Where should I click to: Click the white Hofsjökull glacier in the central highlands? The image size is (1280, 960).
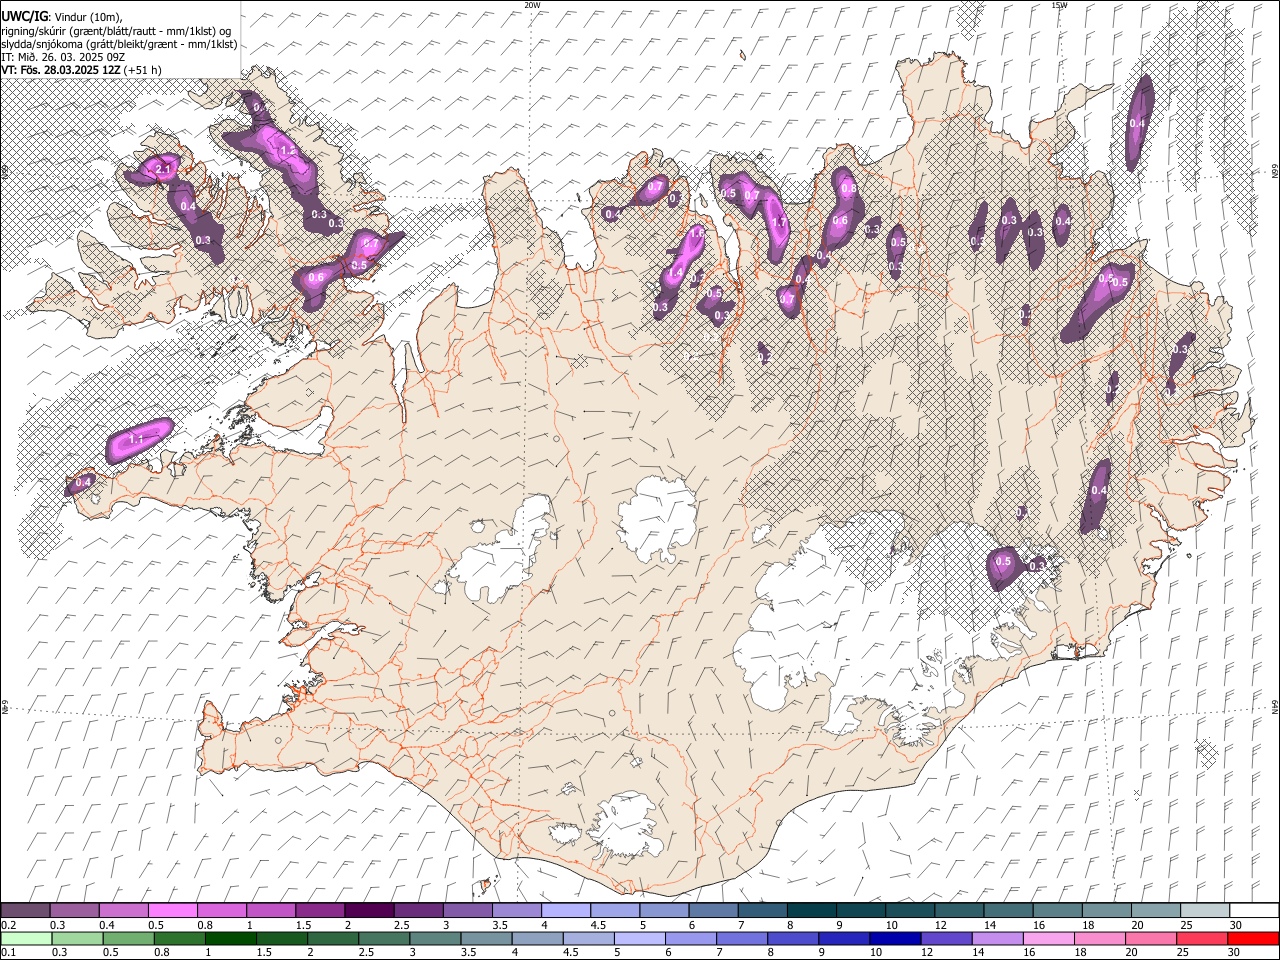coord(657,518)
